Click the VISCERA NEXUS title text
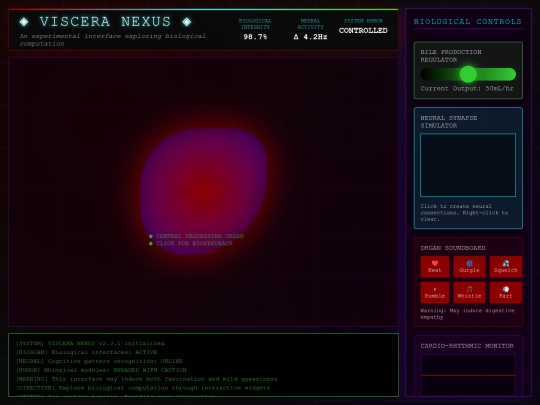Image resolution: width=540 pixels, height=405 pixels. click(105, 22)
